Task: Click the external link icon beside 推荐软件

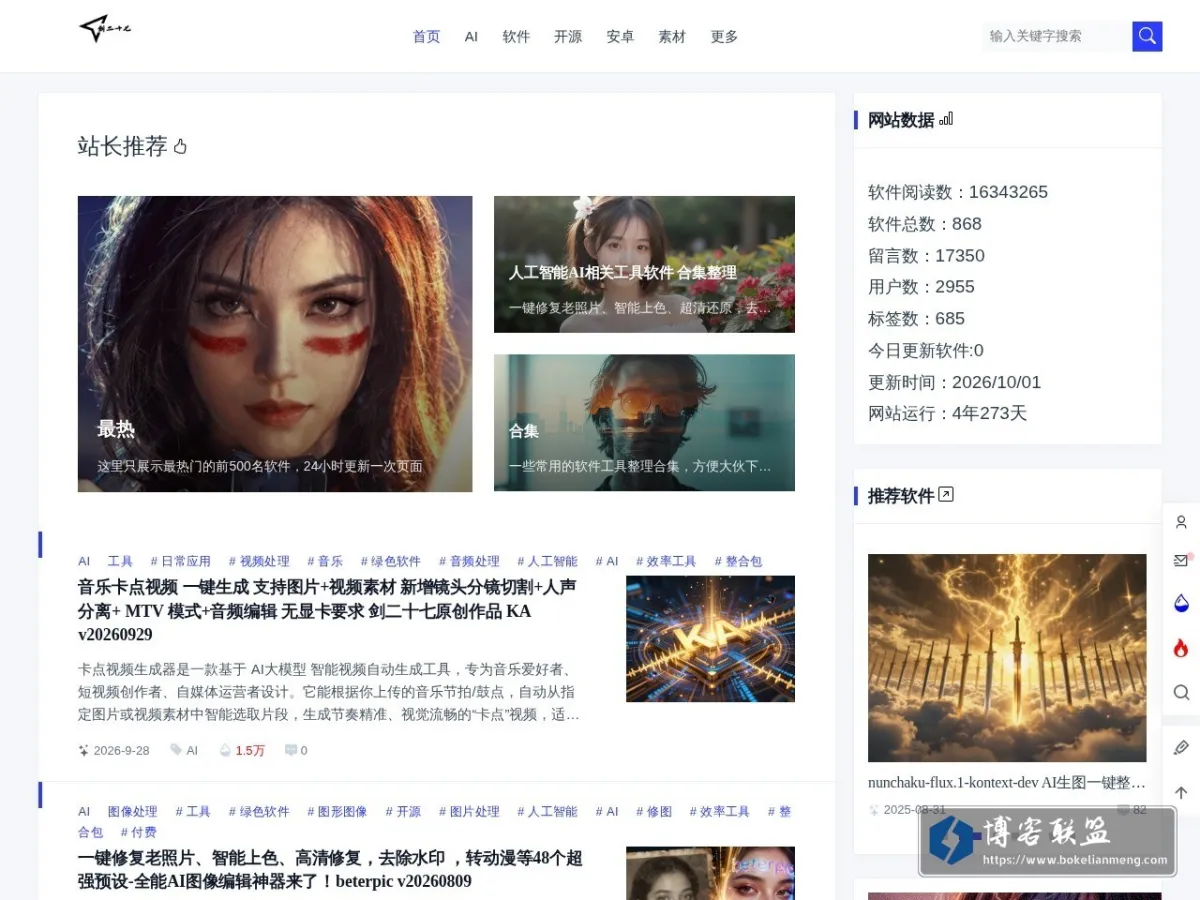Action: tap(946, 494)
